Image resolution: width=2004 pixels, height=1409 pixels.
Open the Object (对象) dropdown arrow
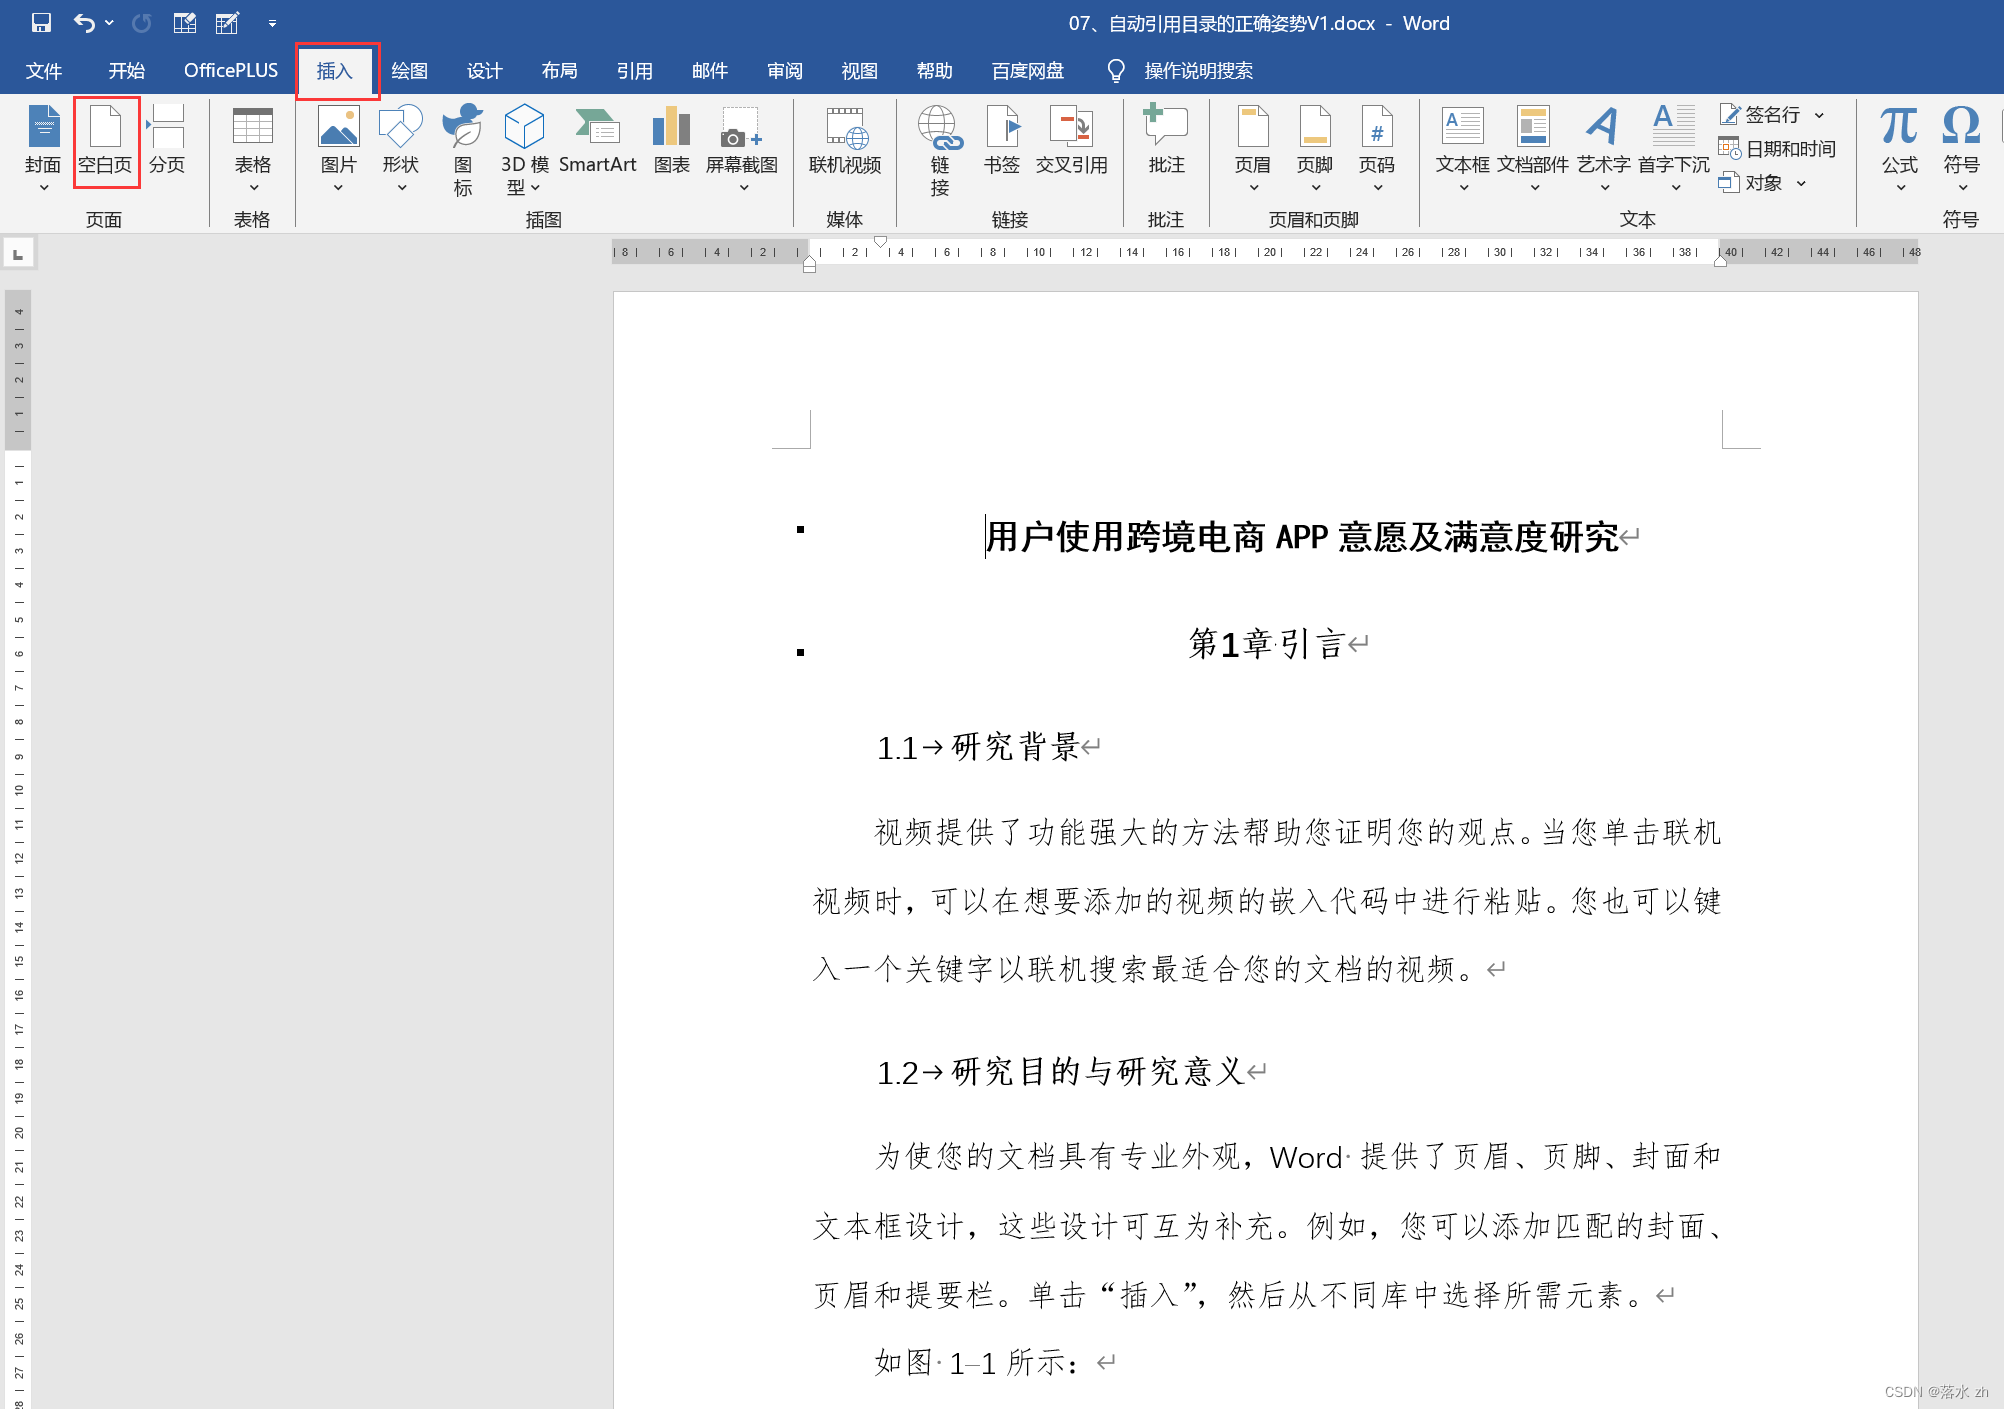1801,183
